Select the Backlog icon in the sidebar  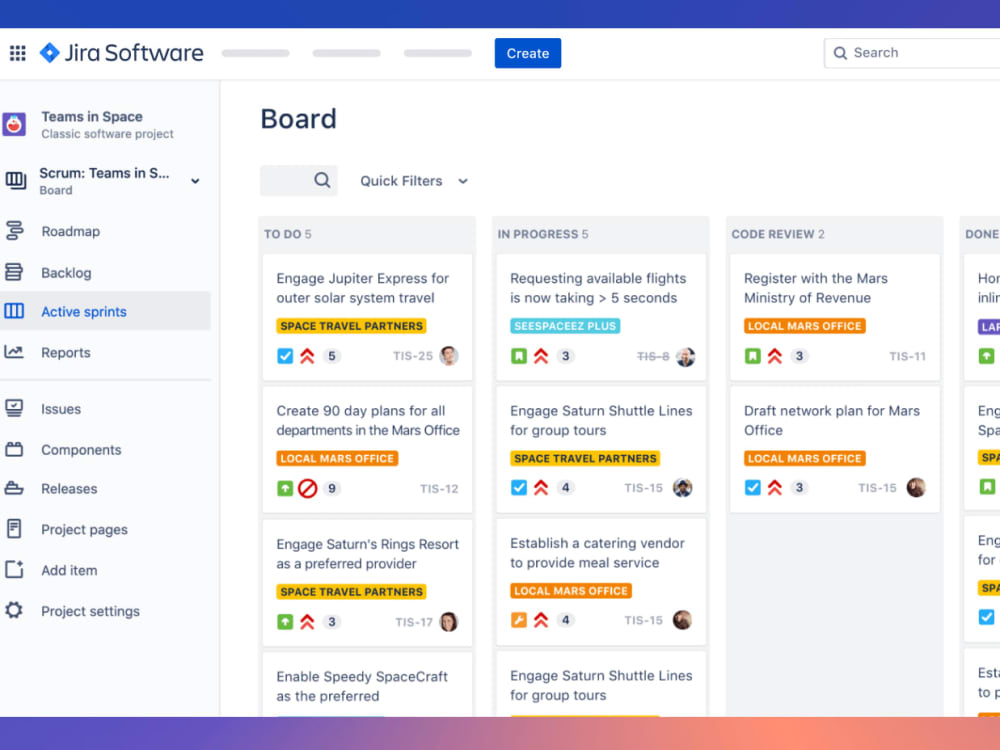pyautogui.click(x=17, y=272)
